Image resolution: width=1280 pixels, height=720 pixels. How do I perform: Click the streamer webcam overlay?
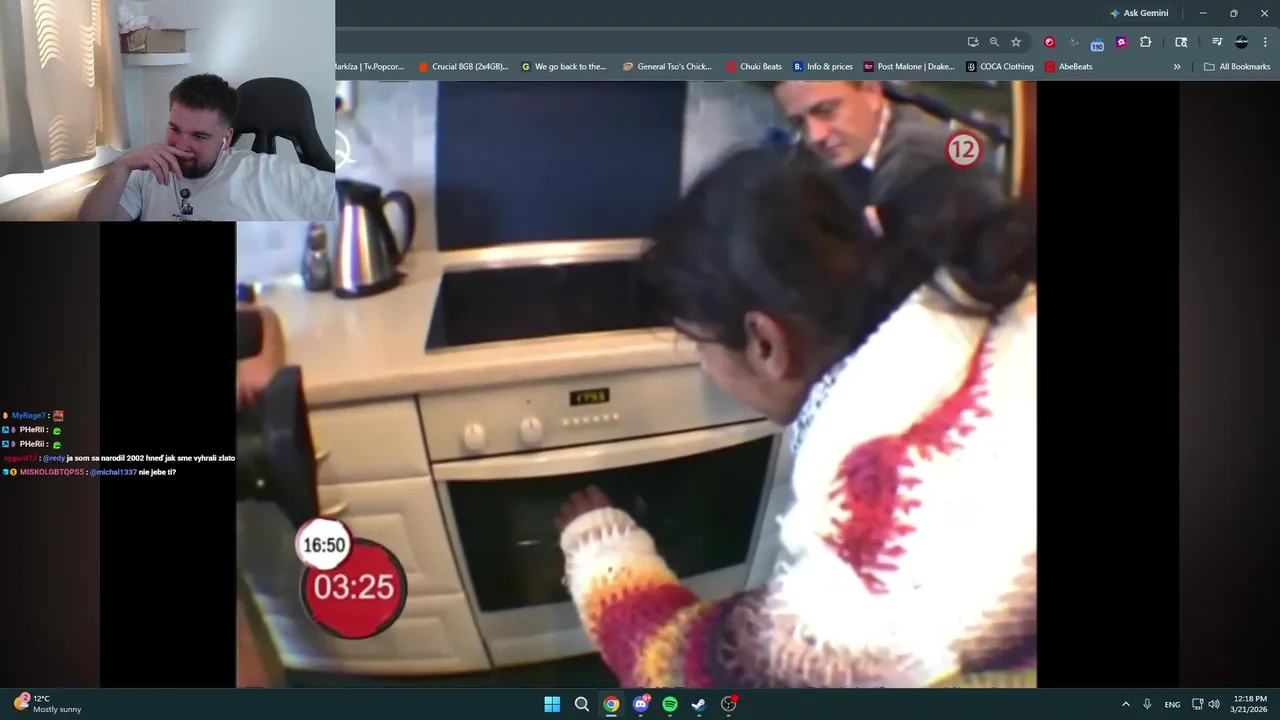pos(168,110)
